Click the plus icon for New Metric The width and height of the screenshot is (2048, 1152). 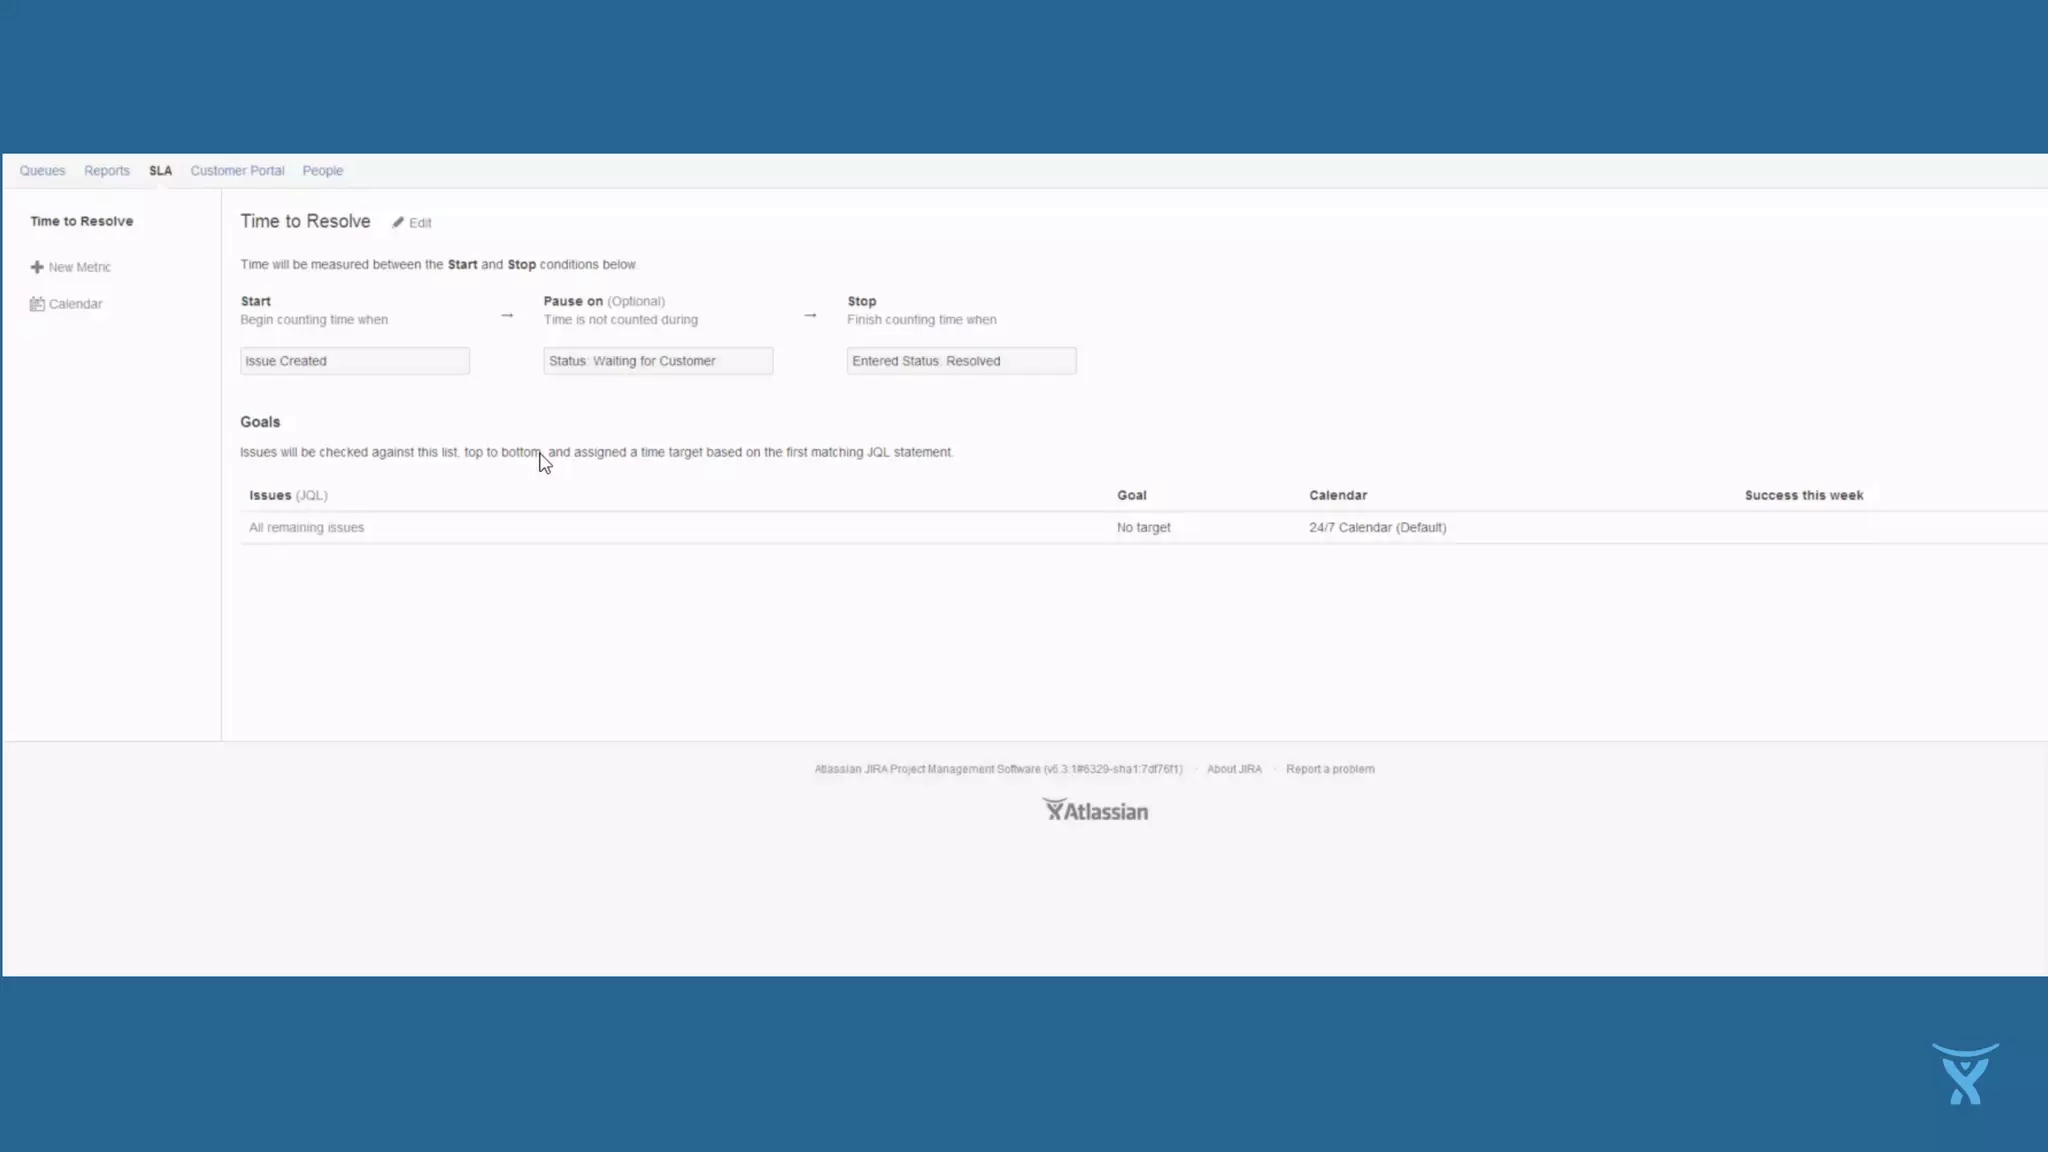click(x=37, y=267)
